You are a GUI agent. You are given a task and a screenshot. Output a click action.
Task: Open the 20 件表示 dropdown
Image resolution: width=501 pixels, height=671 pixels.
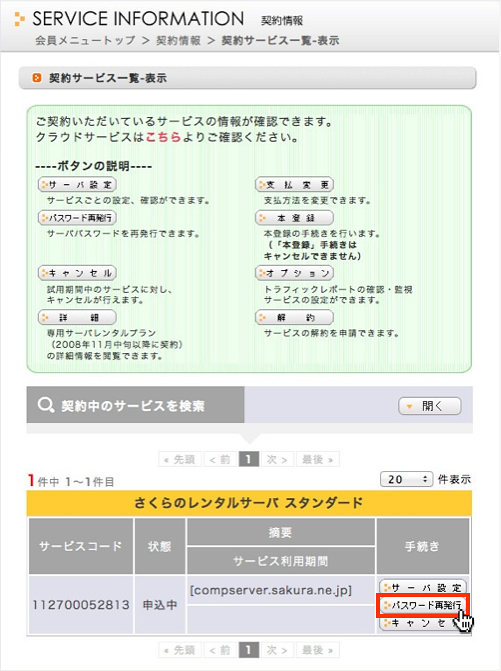click(405, 479)
